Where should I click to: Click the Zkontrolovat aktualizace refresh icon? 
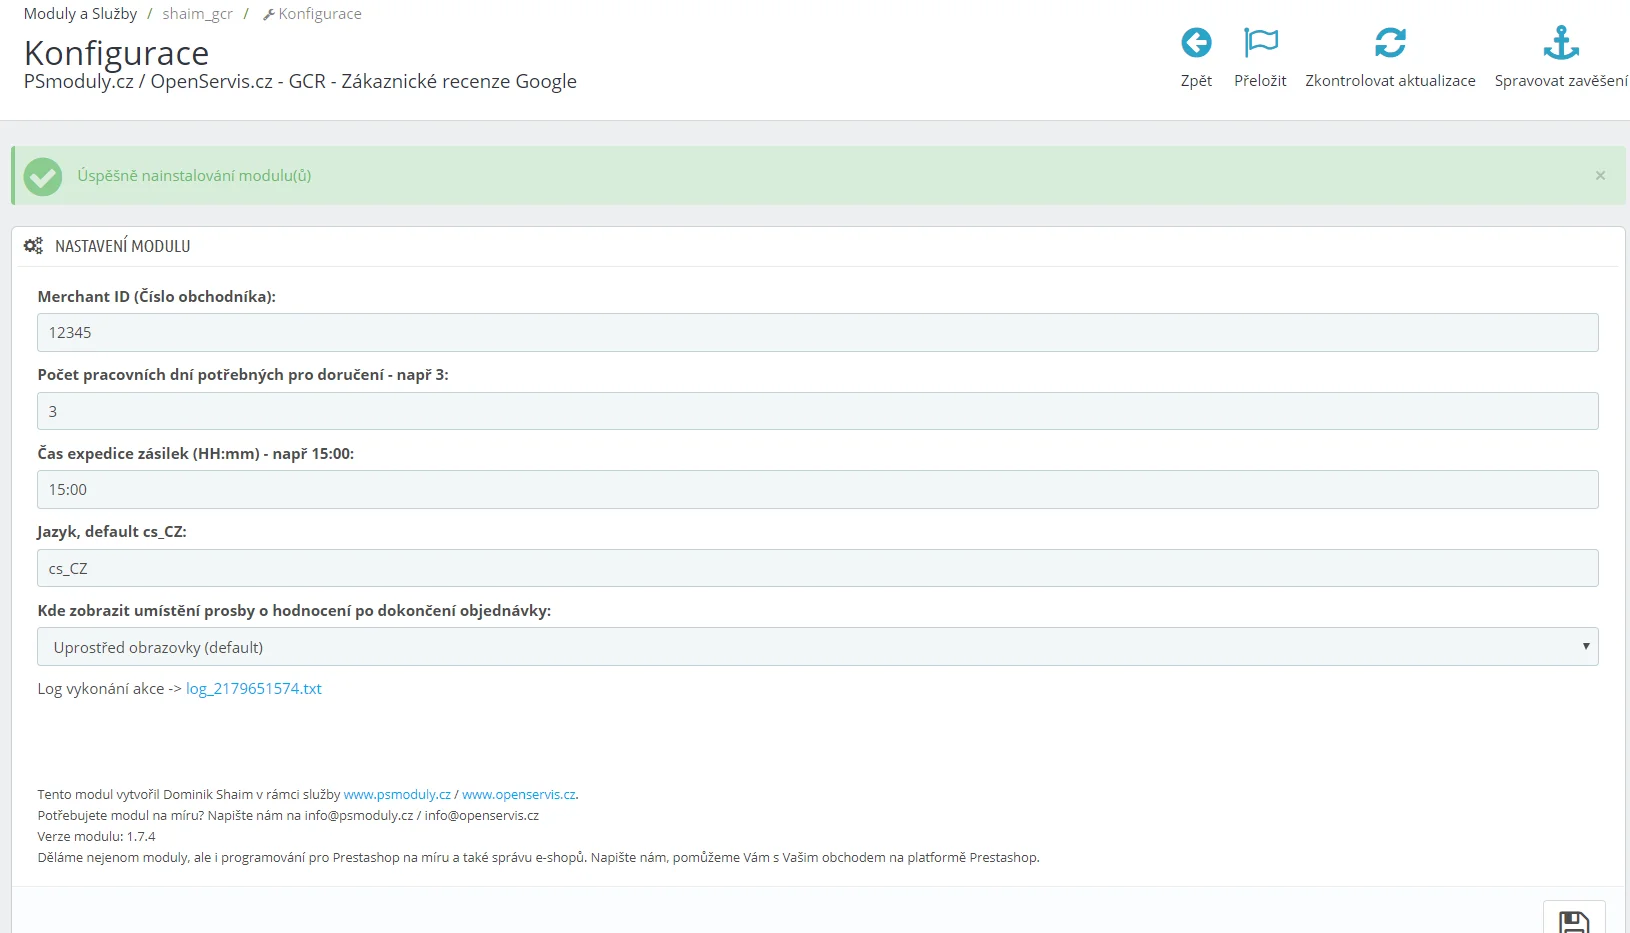coord(1390,43)
